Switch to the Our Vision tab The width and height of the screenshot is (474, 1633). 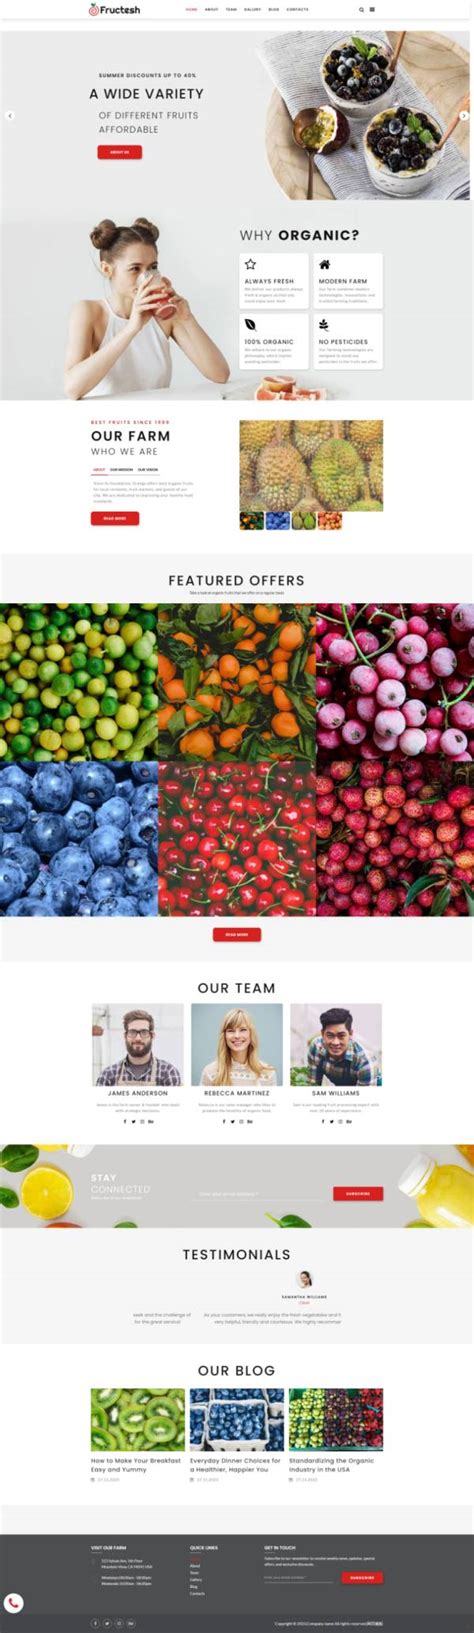(148, 469)
